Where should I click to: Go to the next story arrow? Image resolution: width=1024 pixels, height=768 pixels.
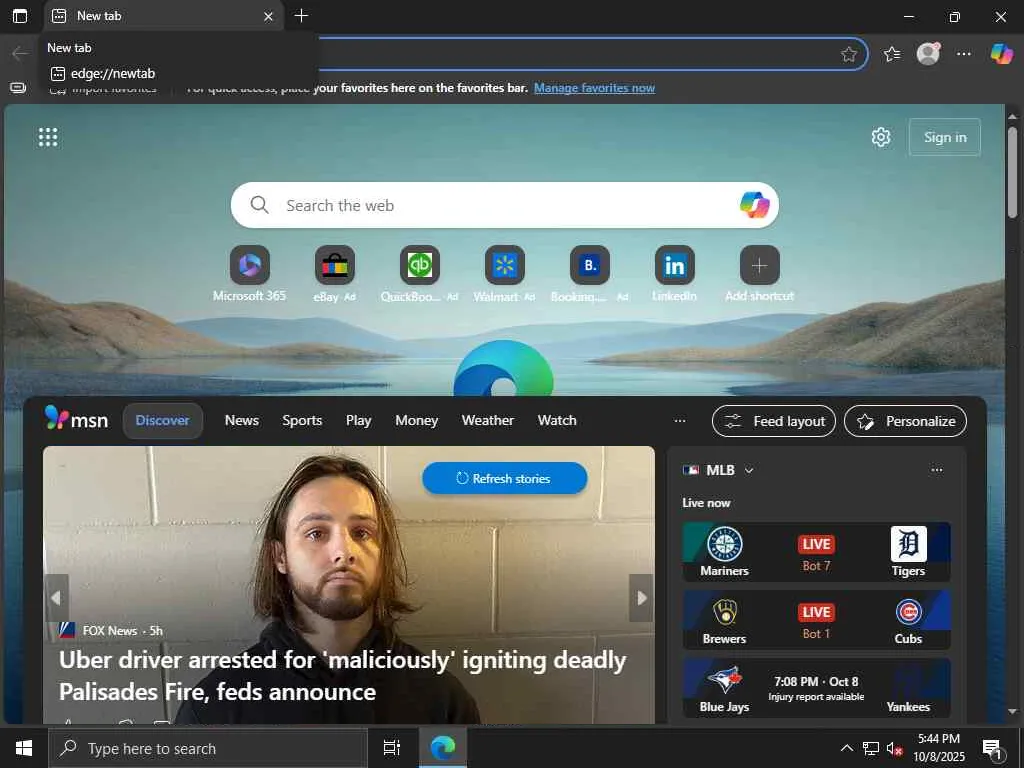(x=641, y=598)
